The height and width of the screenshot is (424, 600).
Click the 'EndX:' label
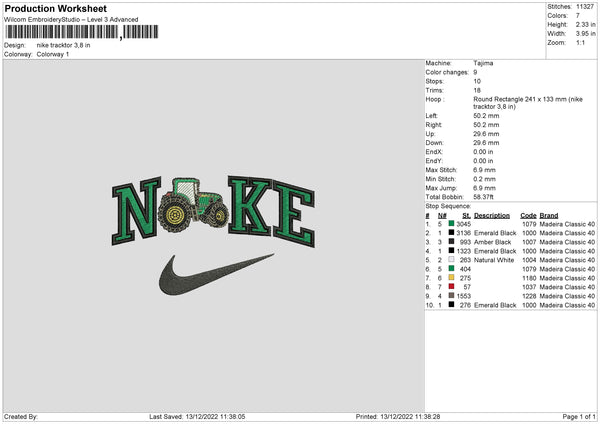(x=434, y=152)
